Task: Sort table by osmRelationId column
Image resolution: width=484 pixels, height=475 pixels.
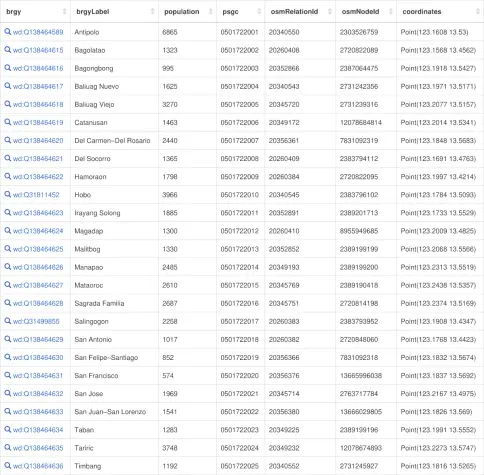Action: point(330,12)
